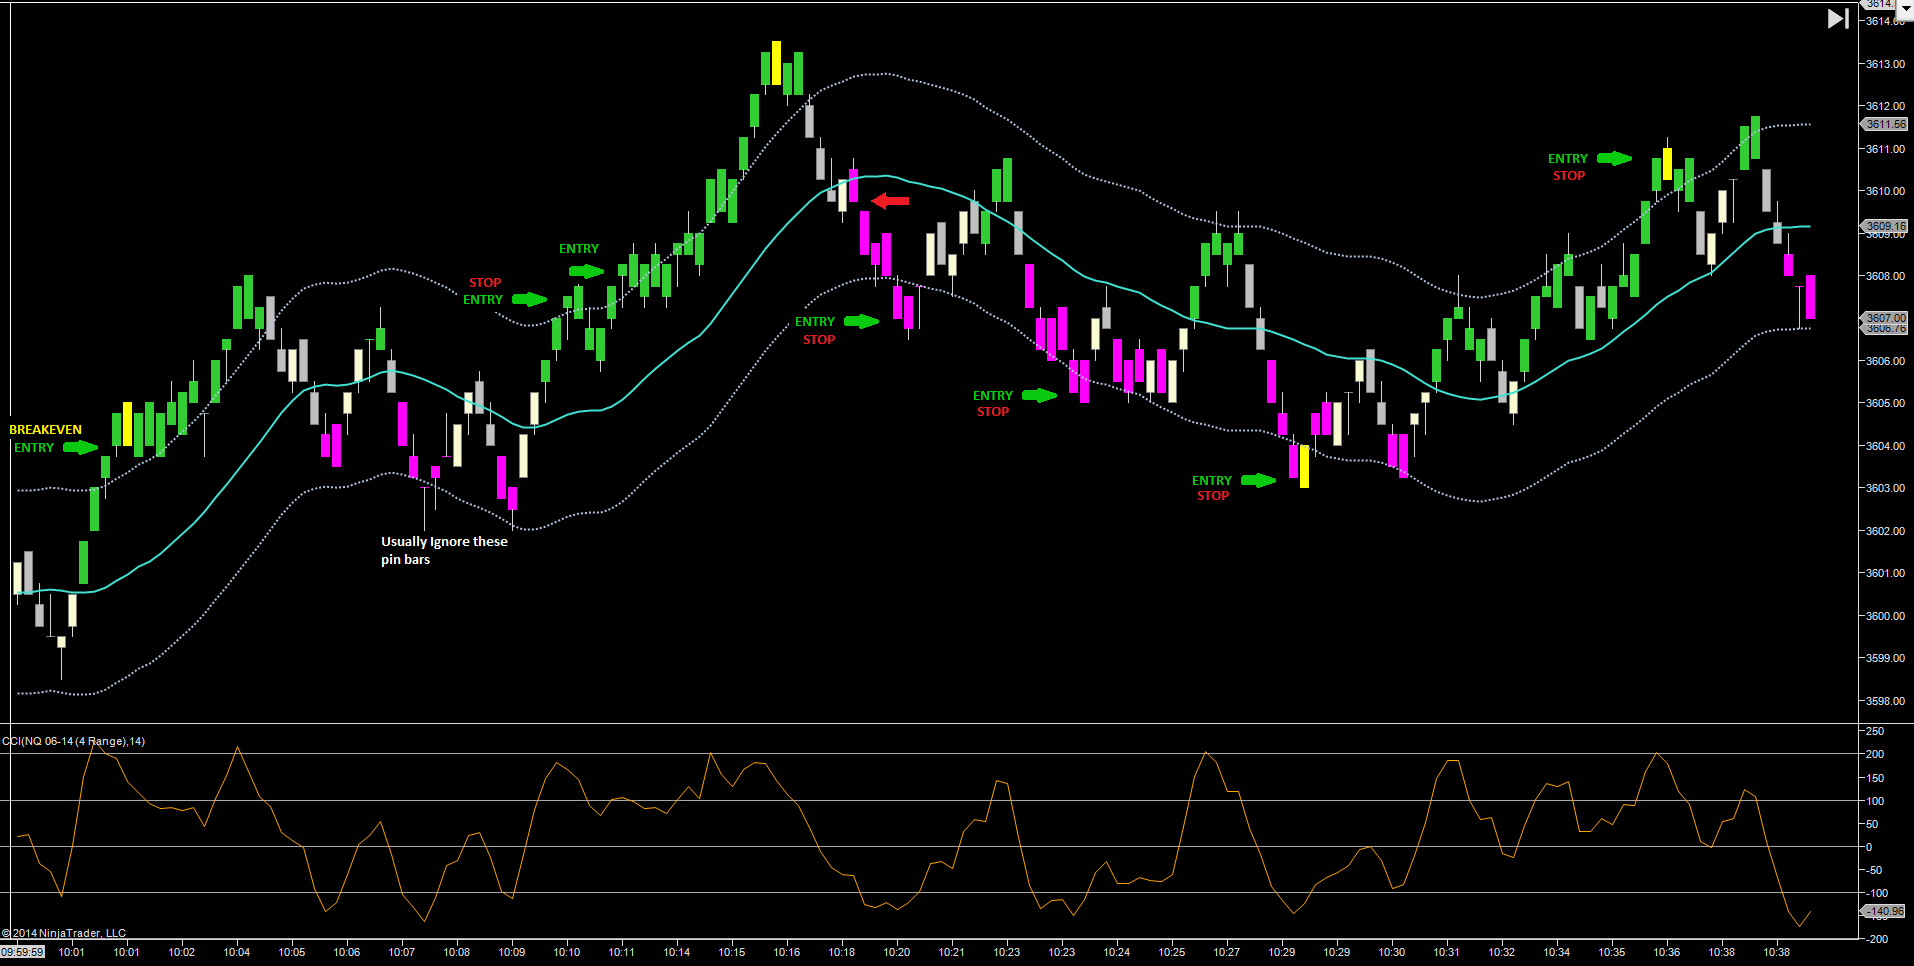Screen dimensions: 1914x966
Task: Click the CCI(NQ 06-14 (4 Range),14) indicator label
Action: click(74, 741)
